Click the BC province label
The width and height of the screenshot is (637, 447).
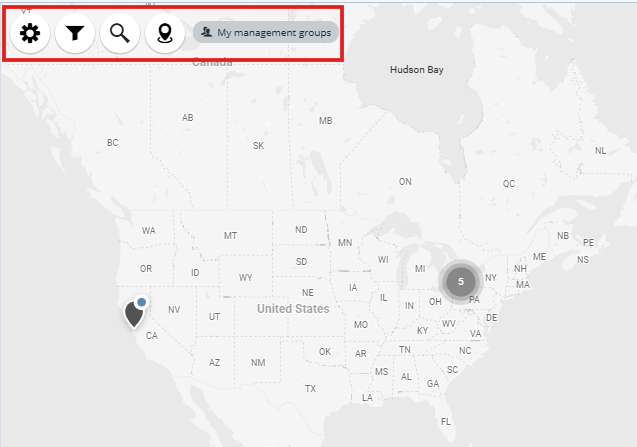coord(112,143)
